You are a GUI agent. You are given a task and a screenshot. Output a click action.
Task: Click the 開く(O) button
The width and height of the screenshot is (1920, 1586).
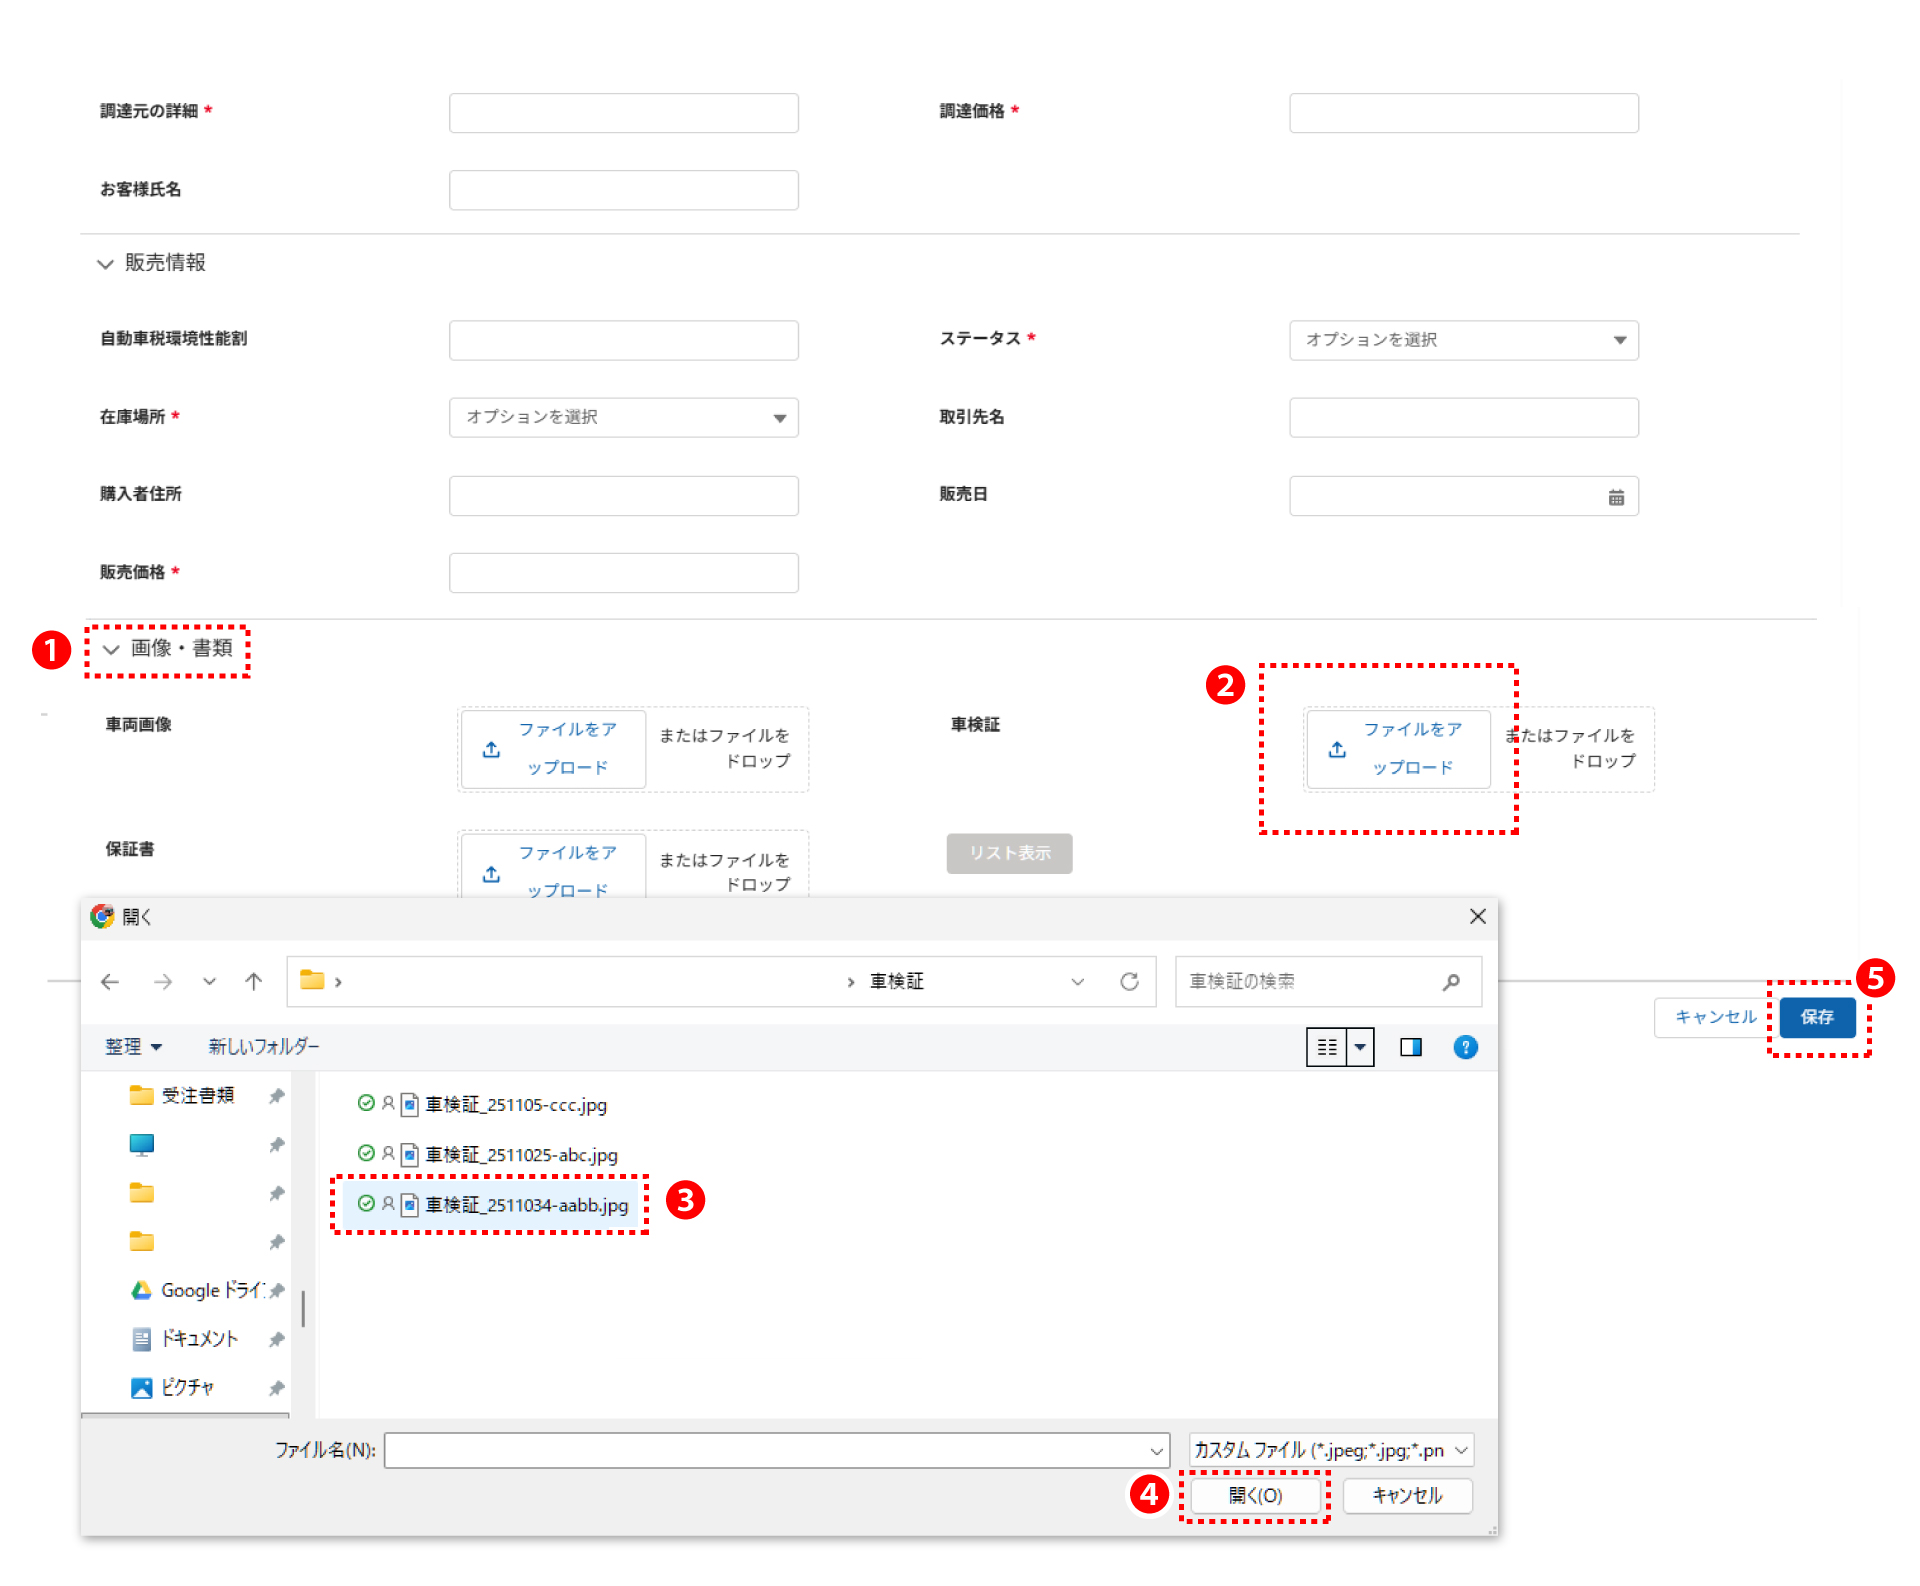[1254, 1495]
